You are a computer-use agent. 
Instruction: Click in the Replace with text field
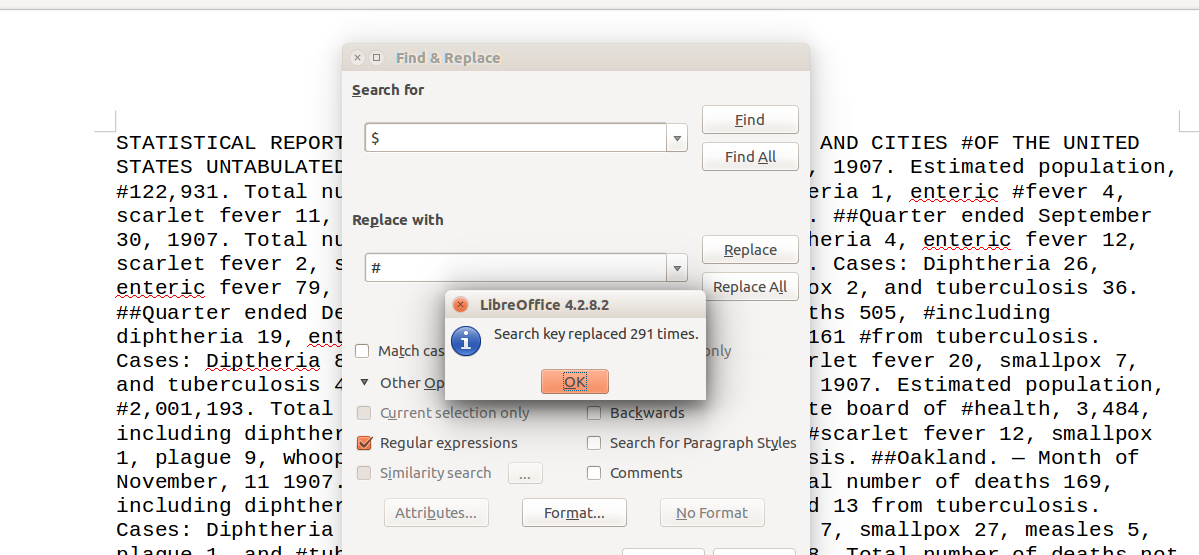tap(516, 268)
